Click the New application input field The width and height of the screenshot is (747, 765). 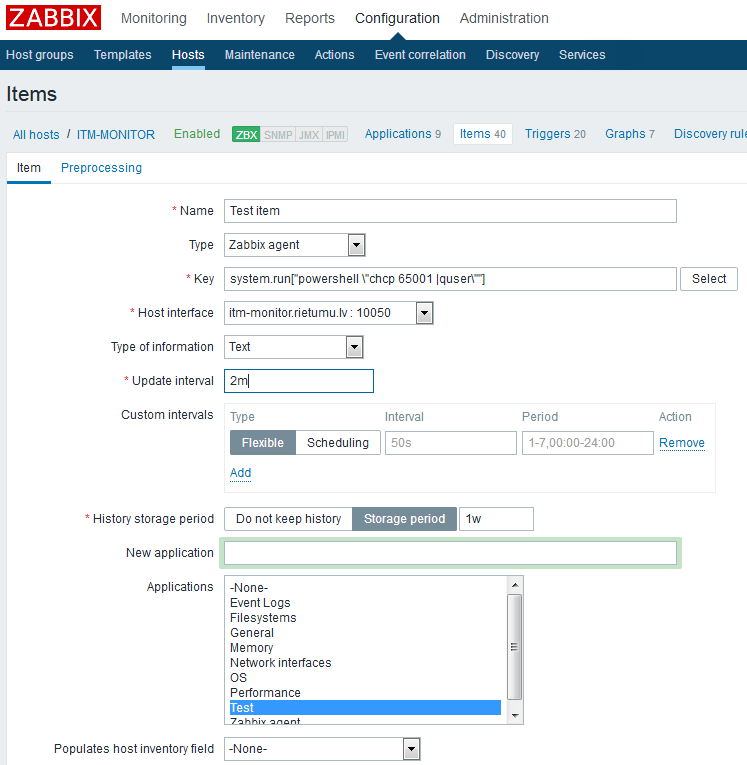coord(450,553)
